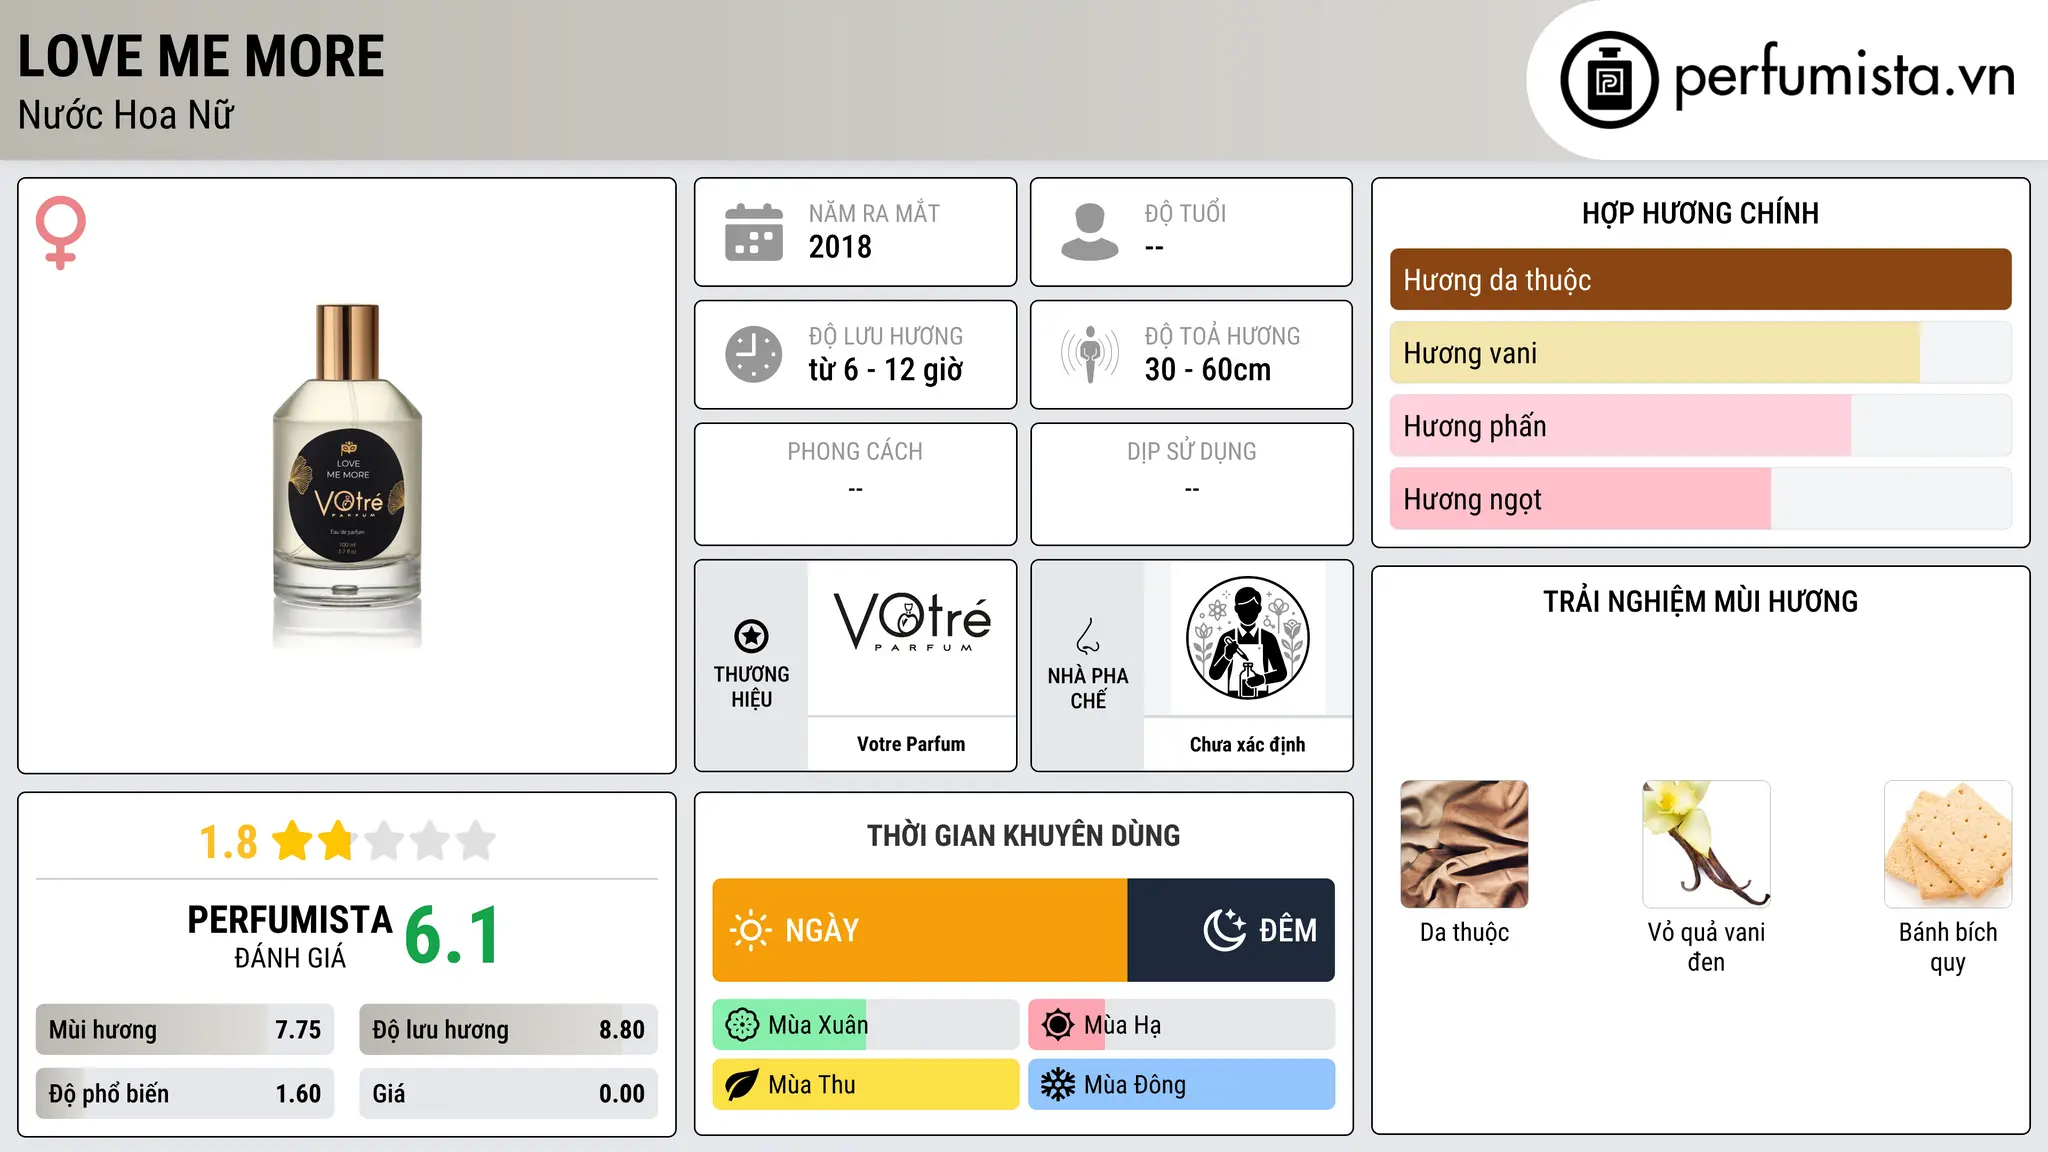The image size is (2048, 1152).
Task: Click the Mùi hương 7.75 score row
Action: 185,1030
